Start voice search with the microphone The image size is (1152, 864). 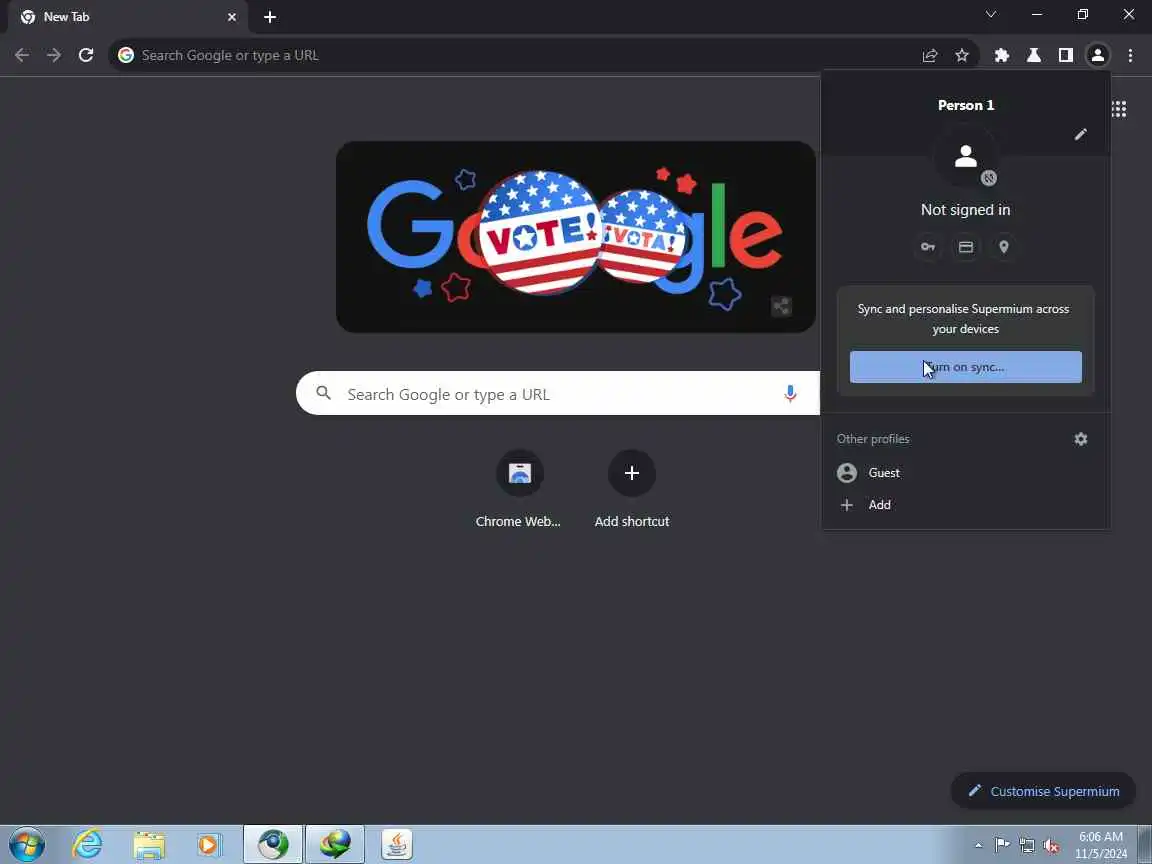pos(791,394)
